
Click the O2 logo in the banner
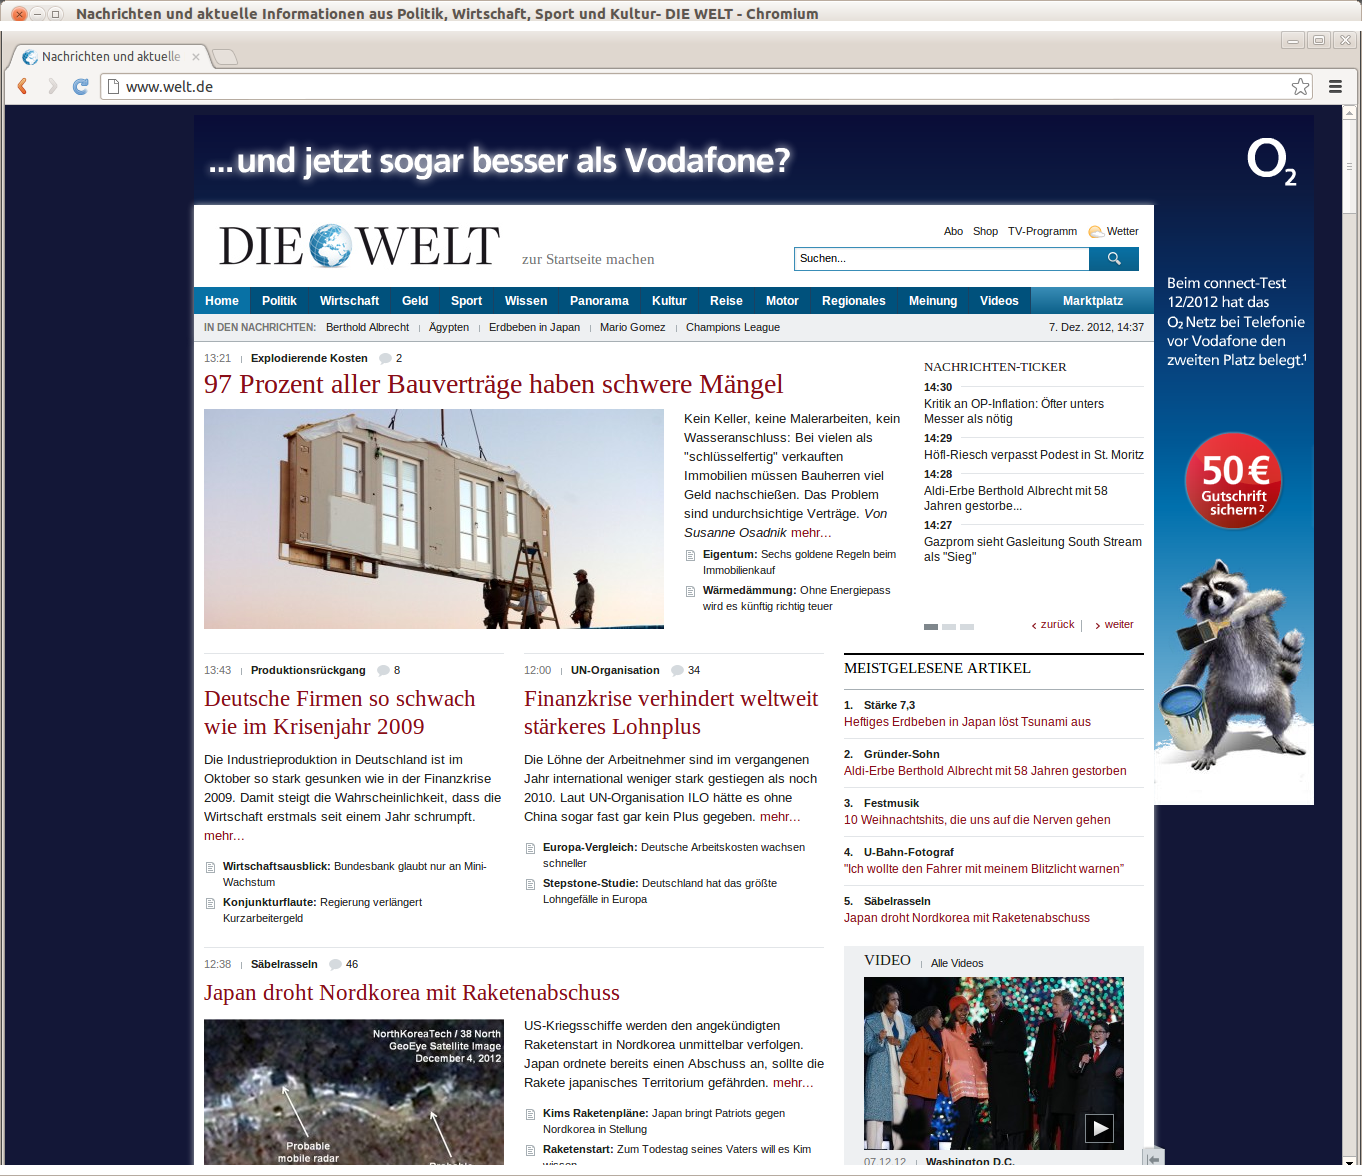point(1271,161)
